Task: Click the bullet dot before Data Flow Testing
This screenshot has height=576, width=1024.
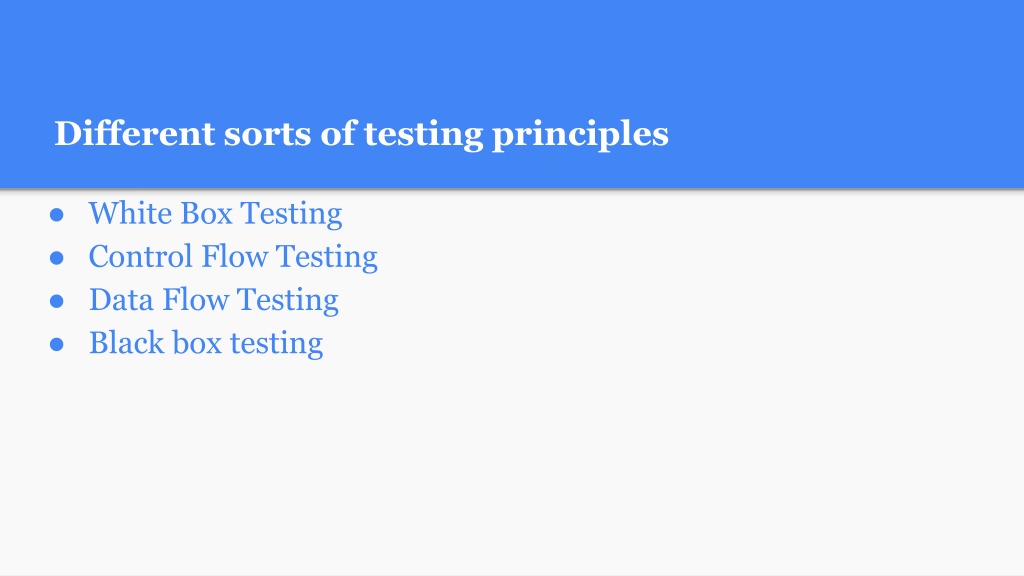Action: (57, 301)
